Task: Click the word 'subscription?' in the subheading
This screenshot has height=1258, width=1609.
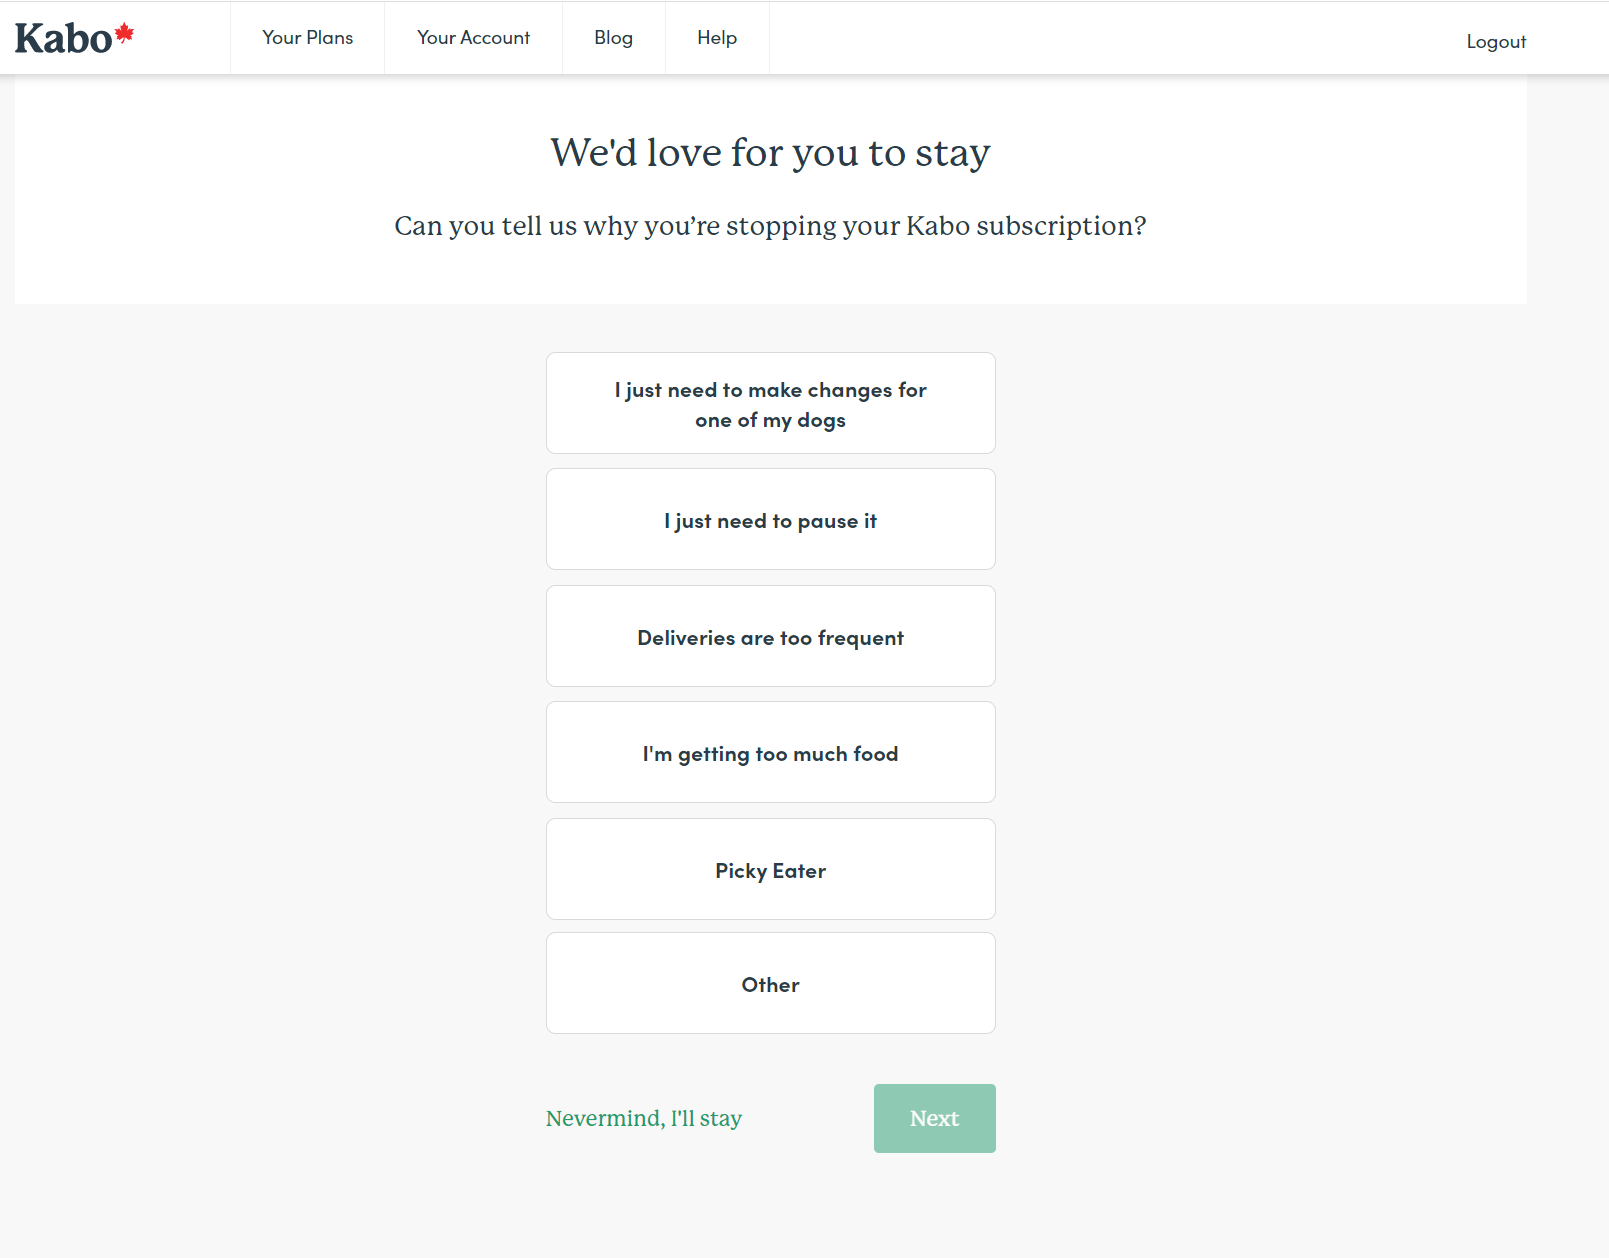Action: click(1061, 226)
